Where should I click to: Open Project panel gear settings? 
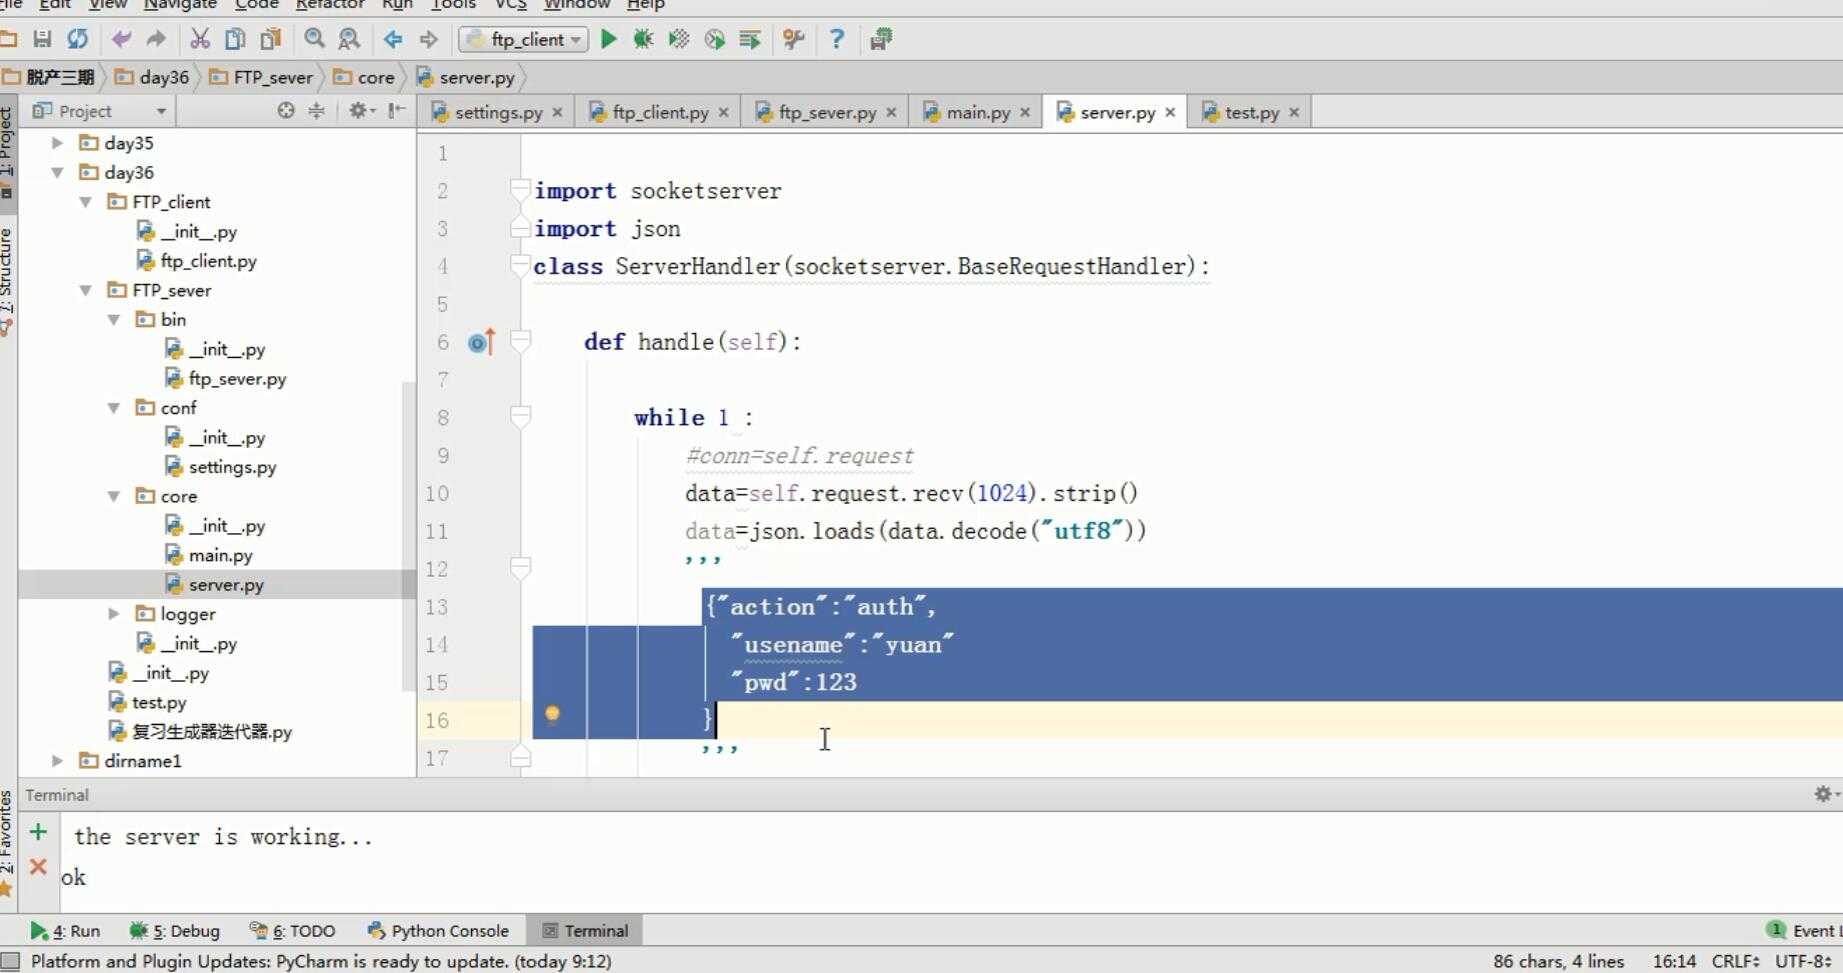point(360,111)
